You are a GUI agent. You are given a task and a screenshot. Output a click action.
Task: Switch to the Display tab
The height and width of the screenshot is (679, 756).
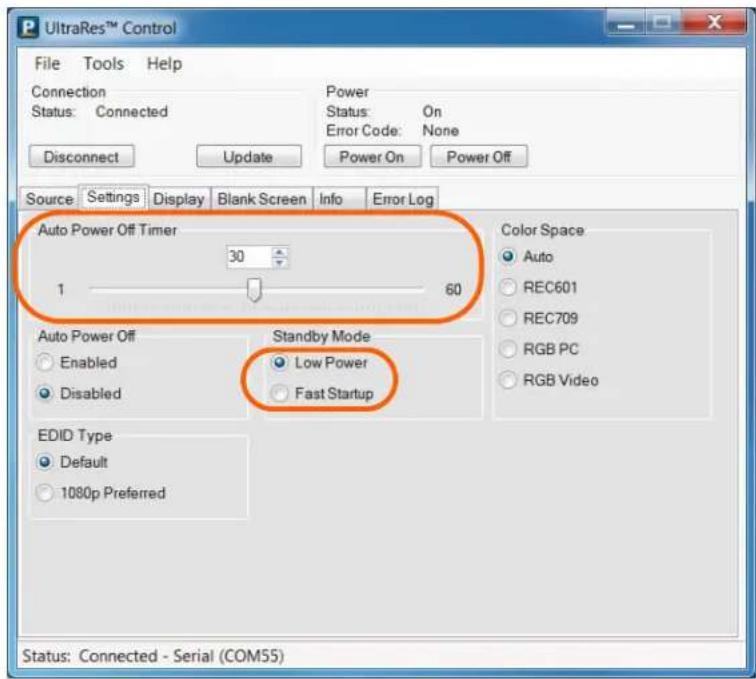[179, 199]
